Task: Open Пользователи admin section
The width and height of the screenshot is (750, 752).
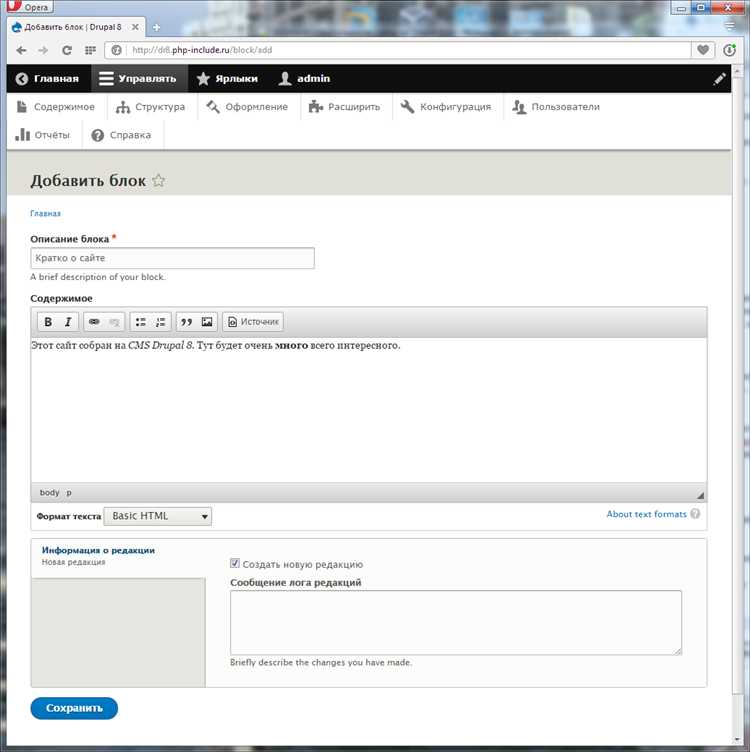Action: tap(556, 107)
